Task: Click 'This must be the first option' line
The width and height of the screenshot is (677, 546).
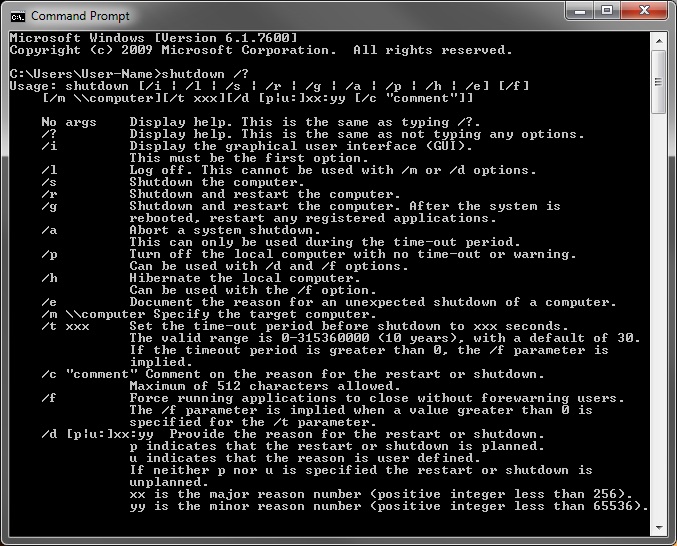Action: pos(249,158)
